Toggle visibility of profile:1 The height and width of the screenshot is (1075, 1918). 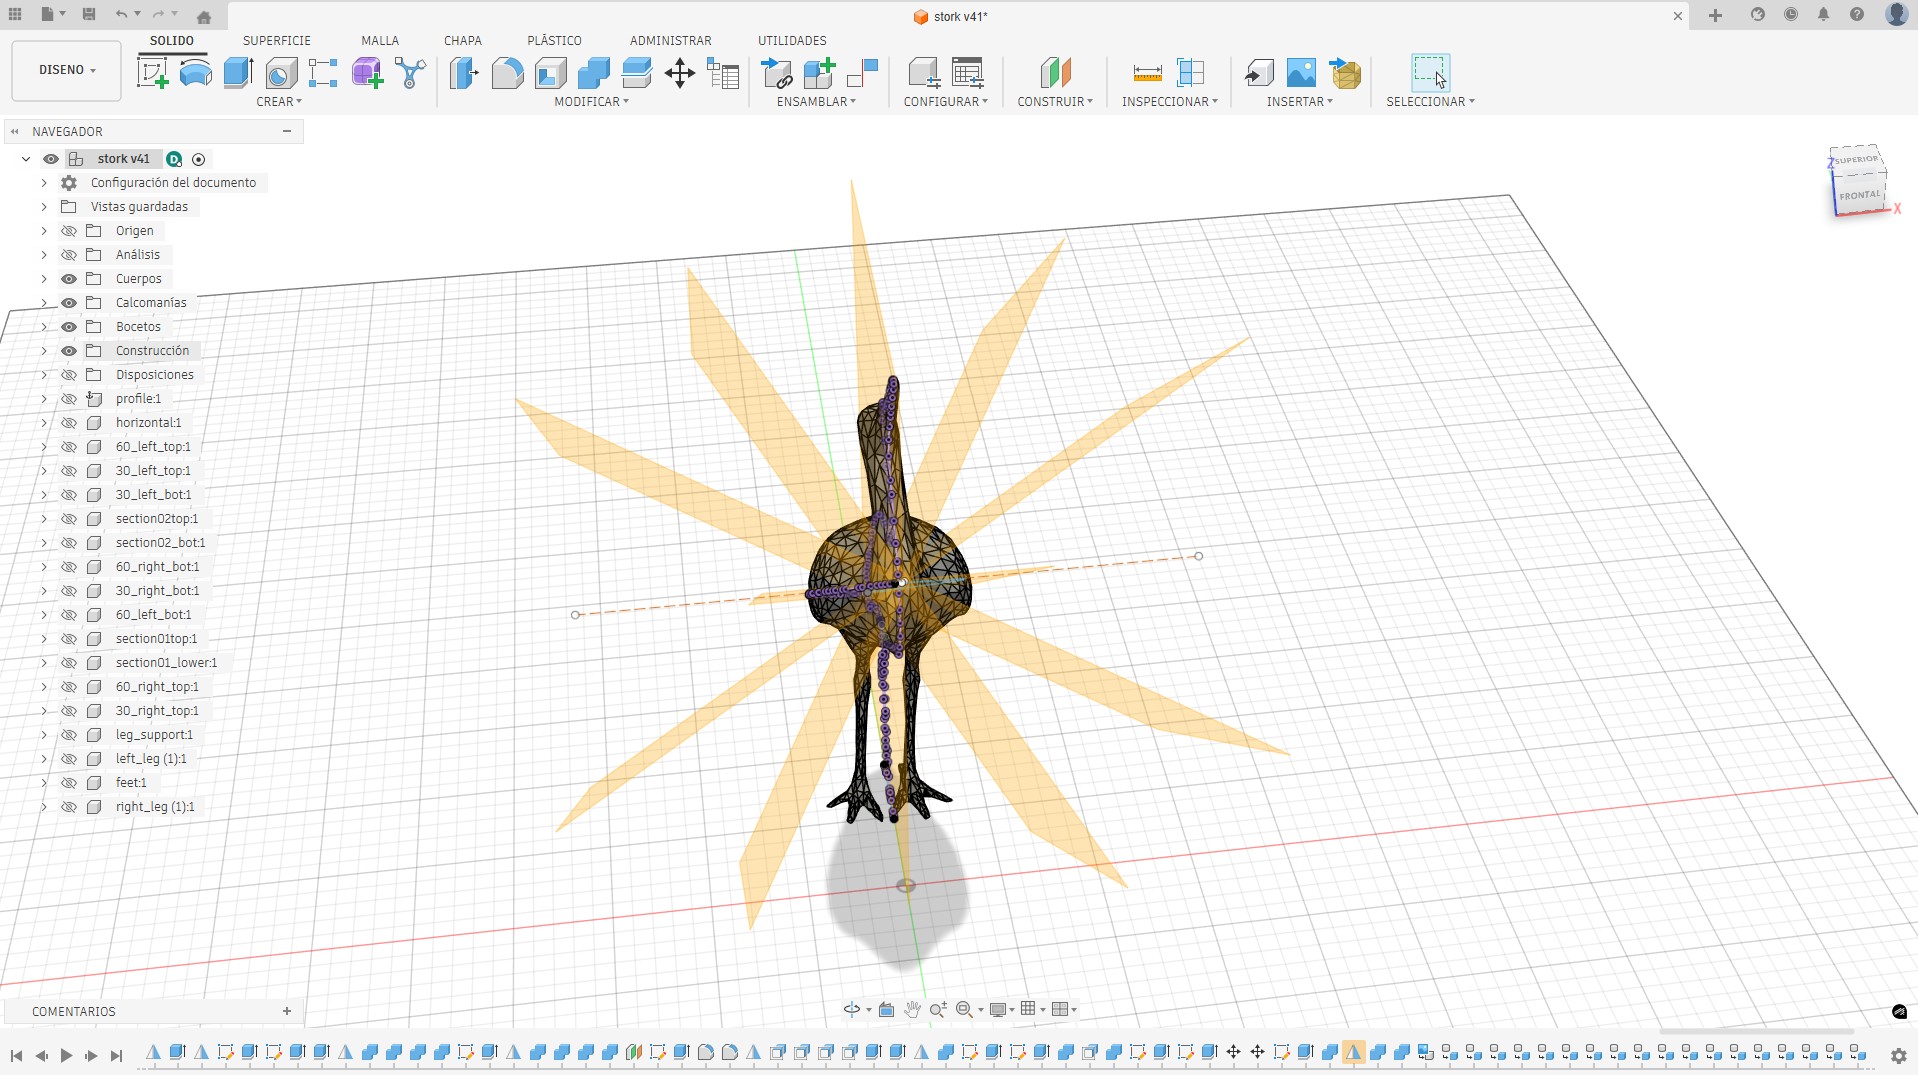coord(68,398)
